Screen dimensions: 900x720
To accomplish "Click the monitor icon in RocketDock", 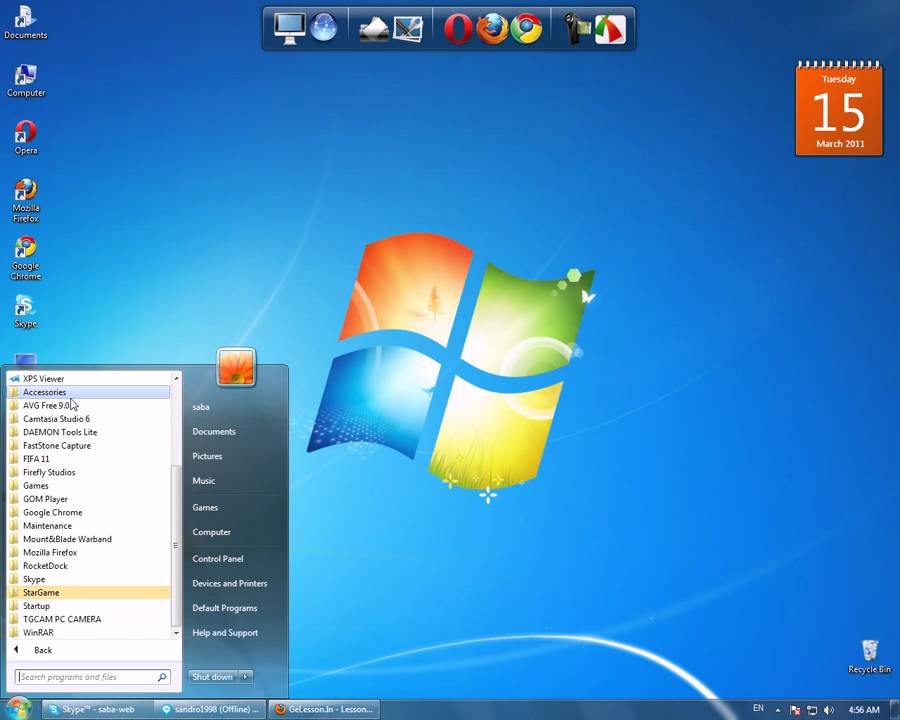I will (290, 28).
